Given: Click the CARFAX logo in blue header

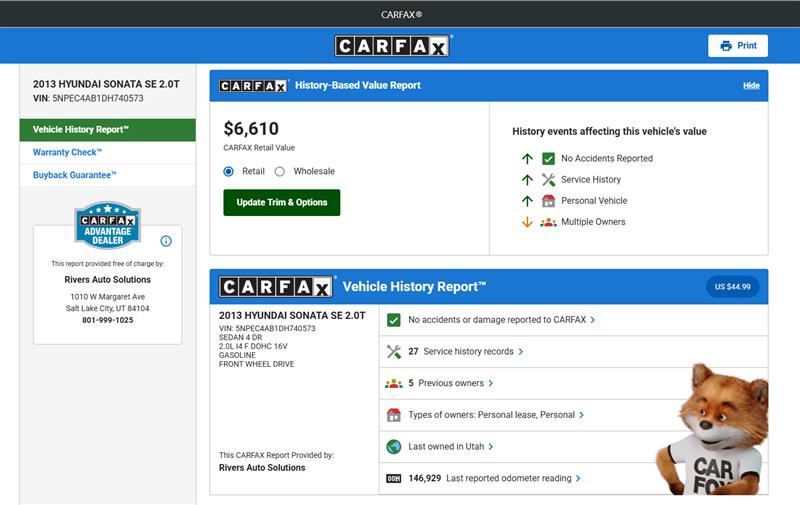Looking at the screenshot, I should (x=392, y=46).
